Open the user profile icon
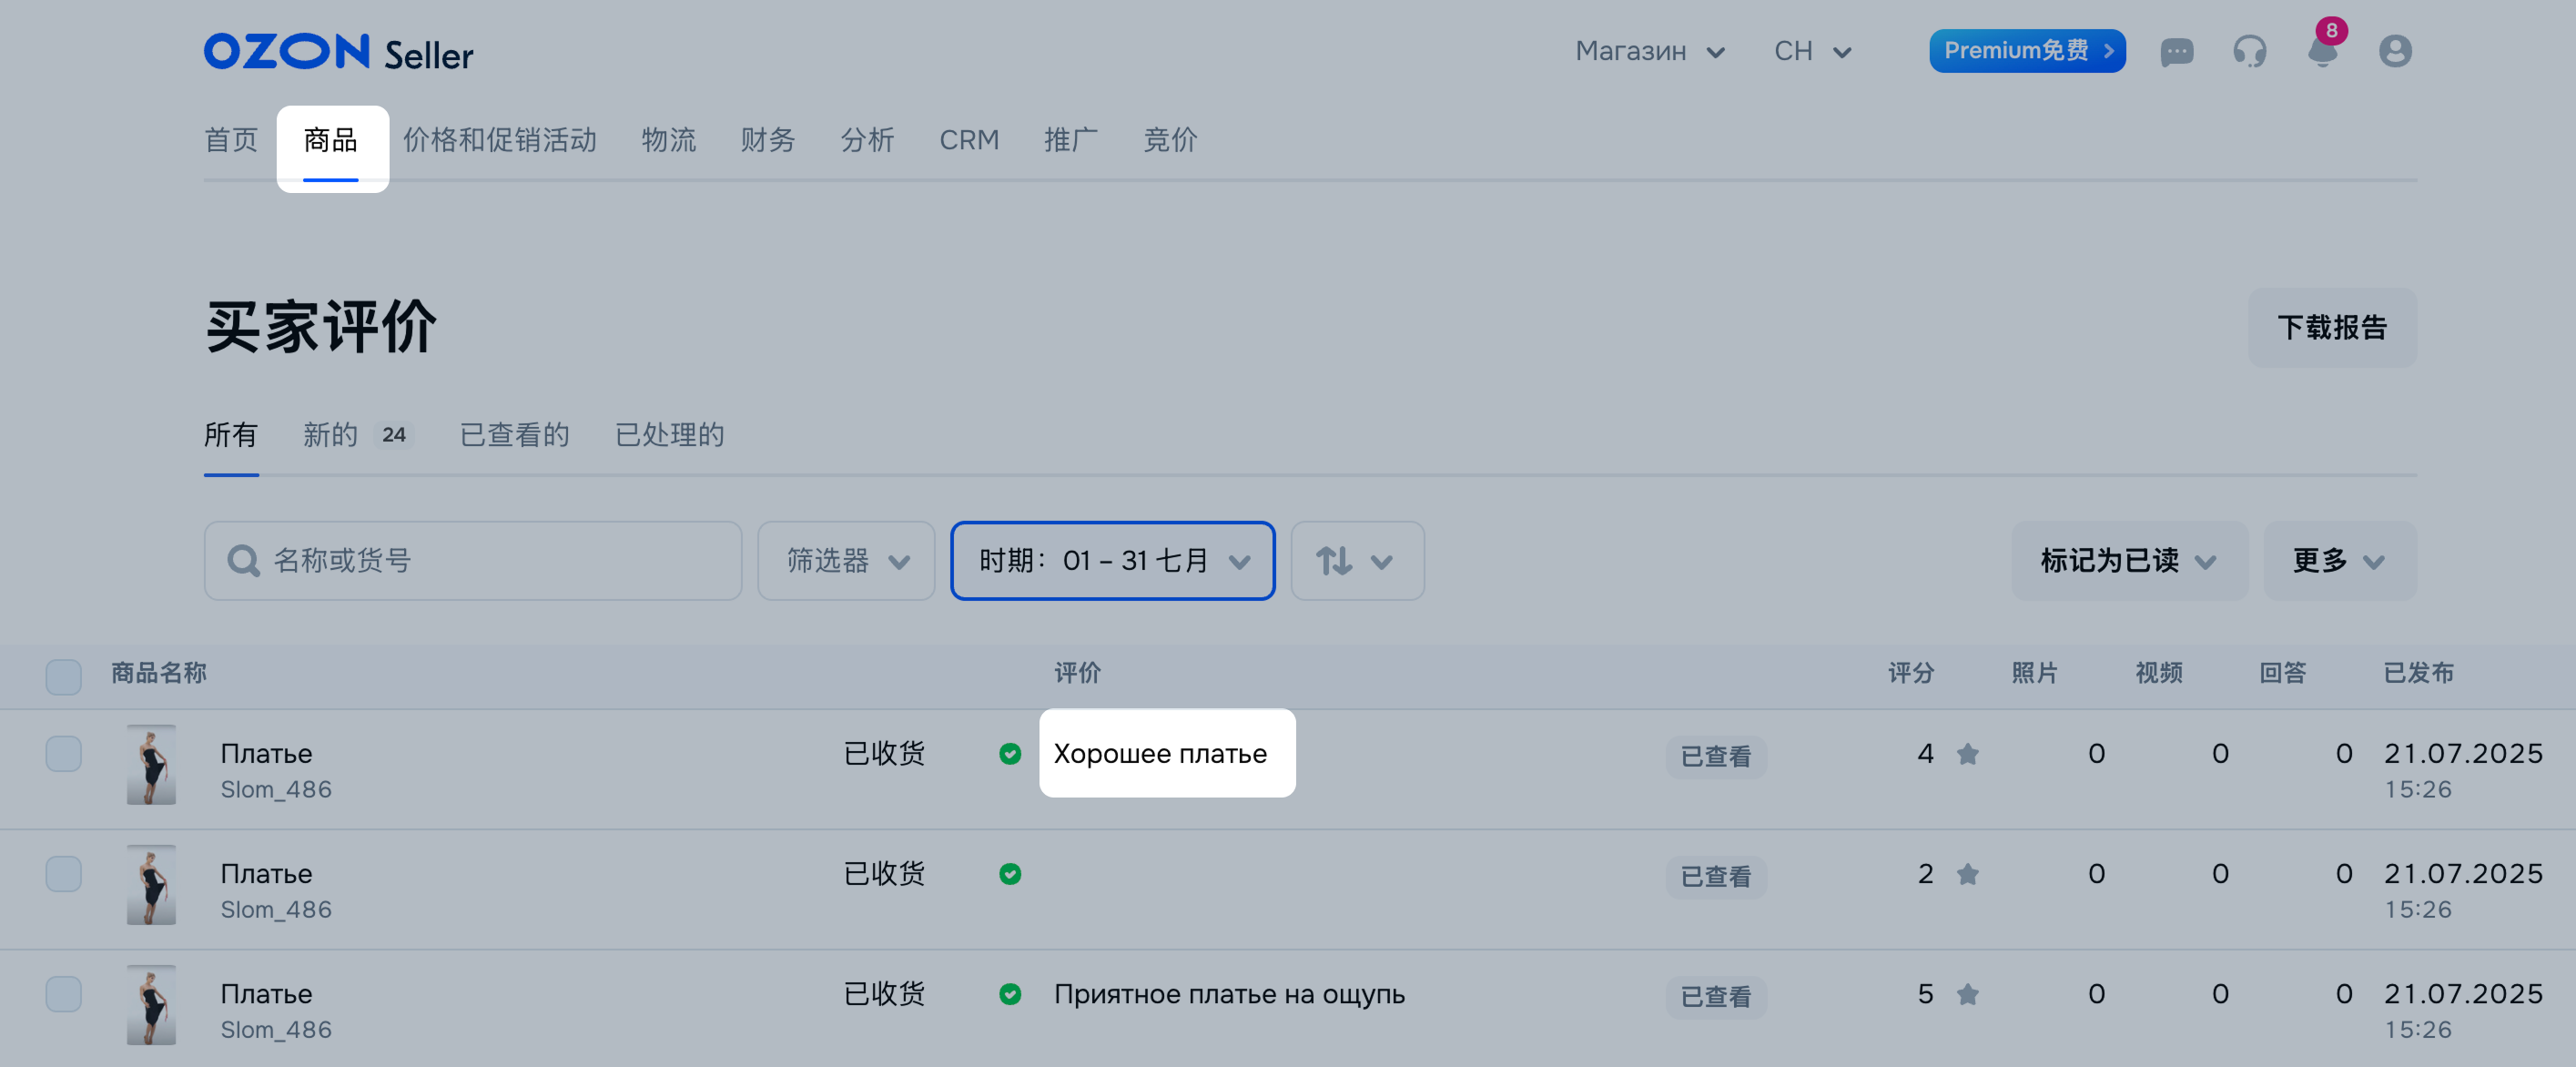2576x1067 pixels. (x=2395, y=51)
